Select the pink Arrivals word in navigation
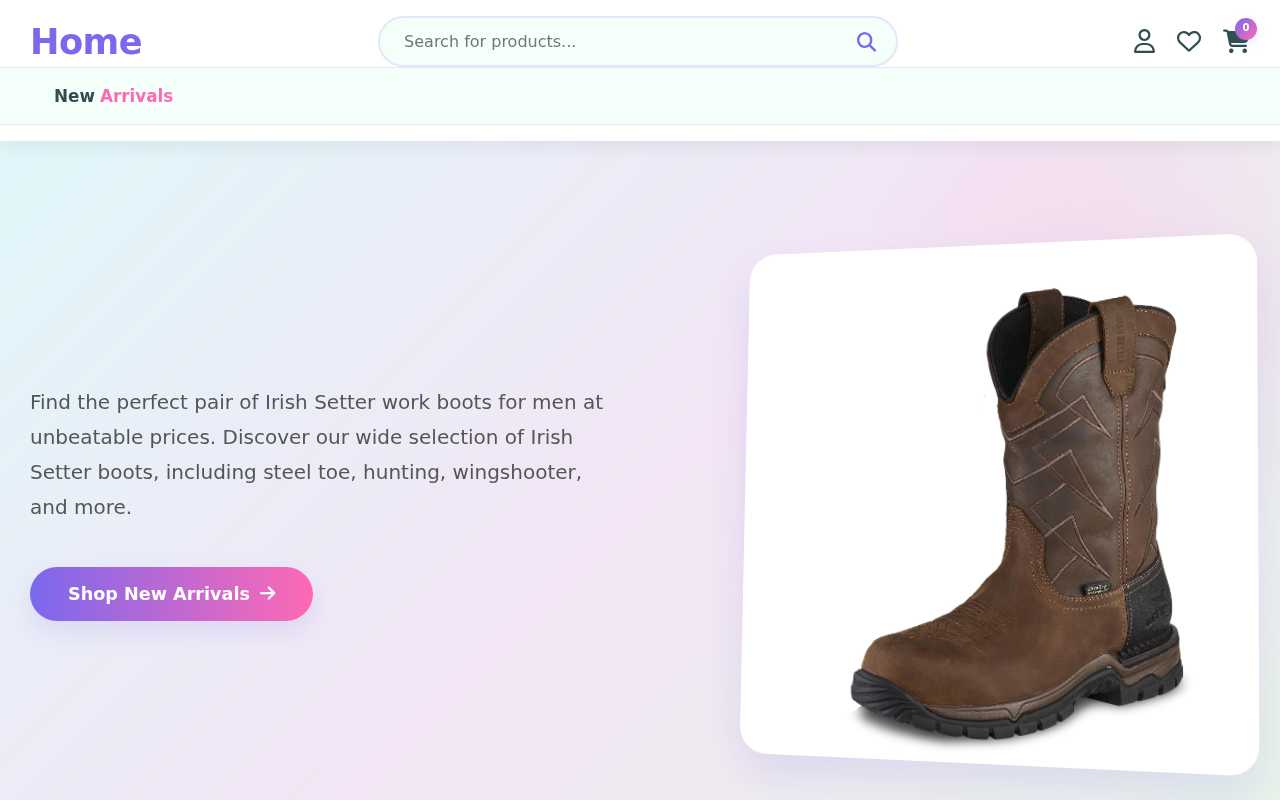 click(136, 96)
